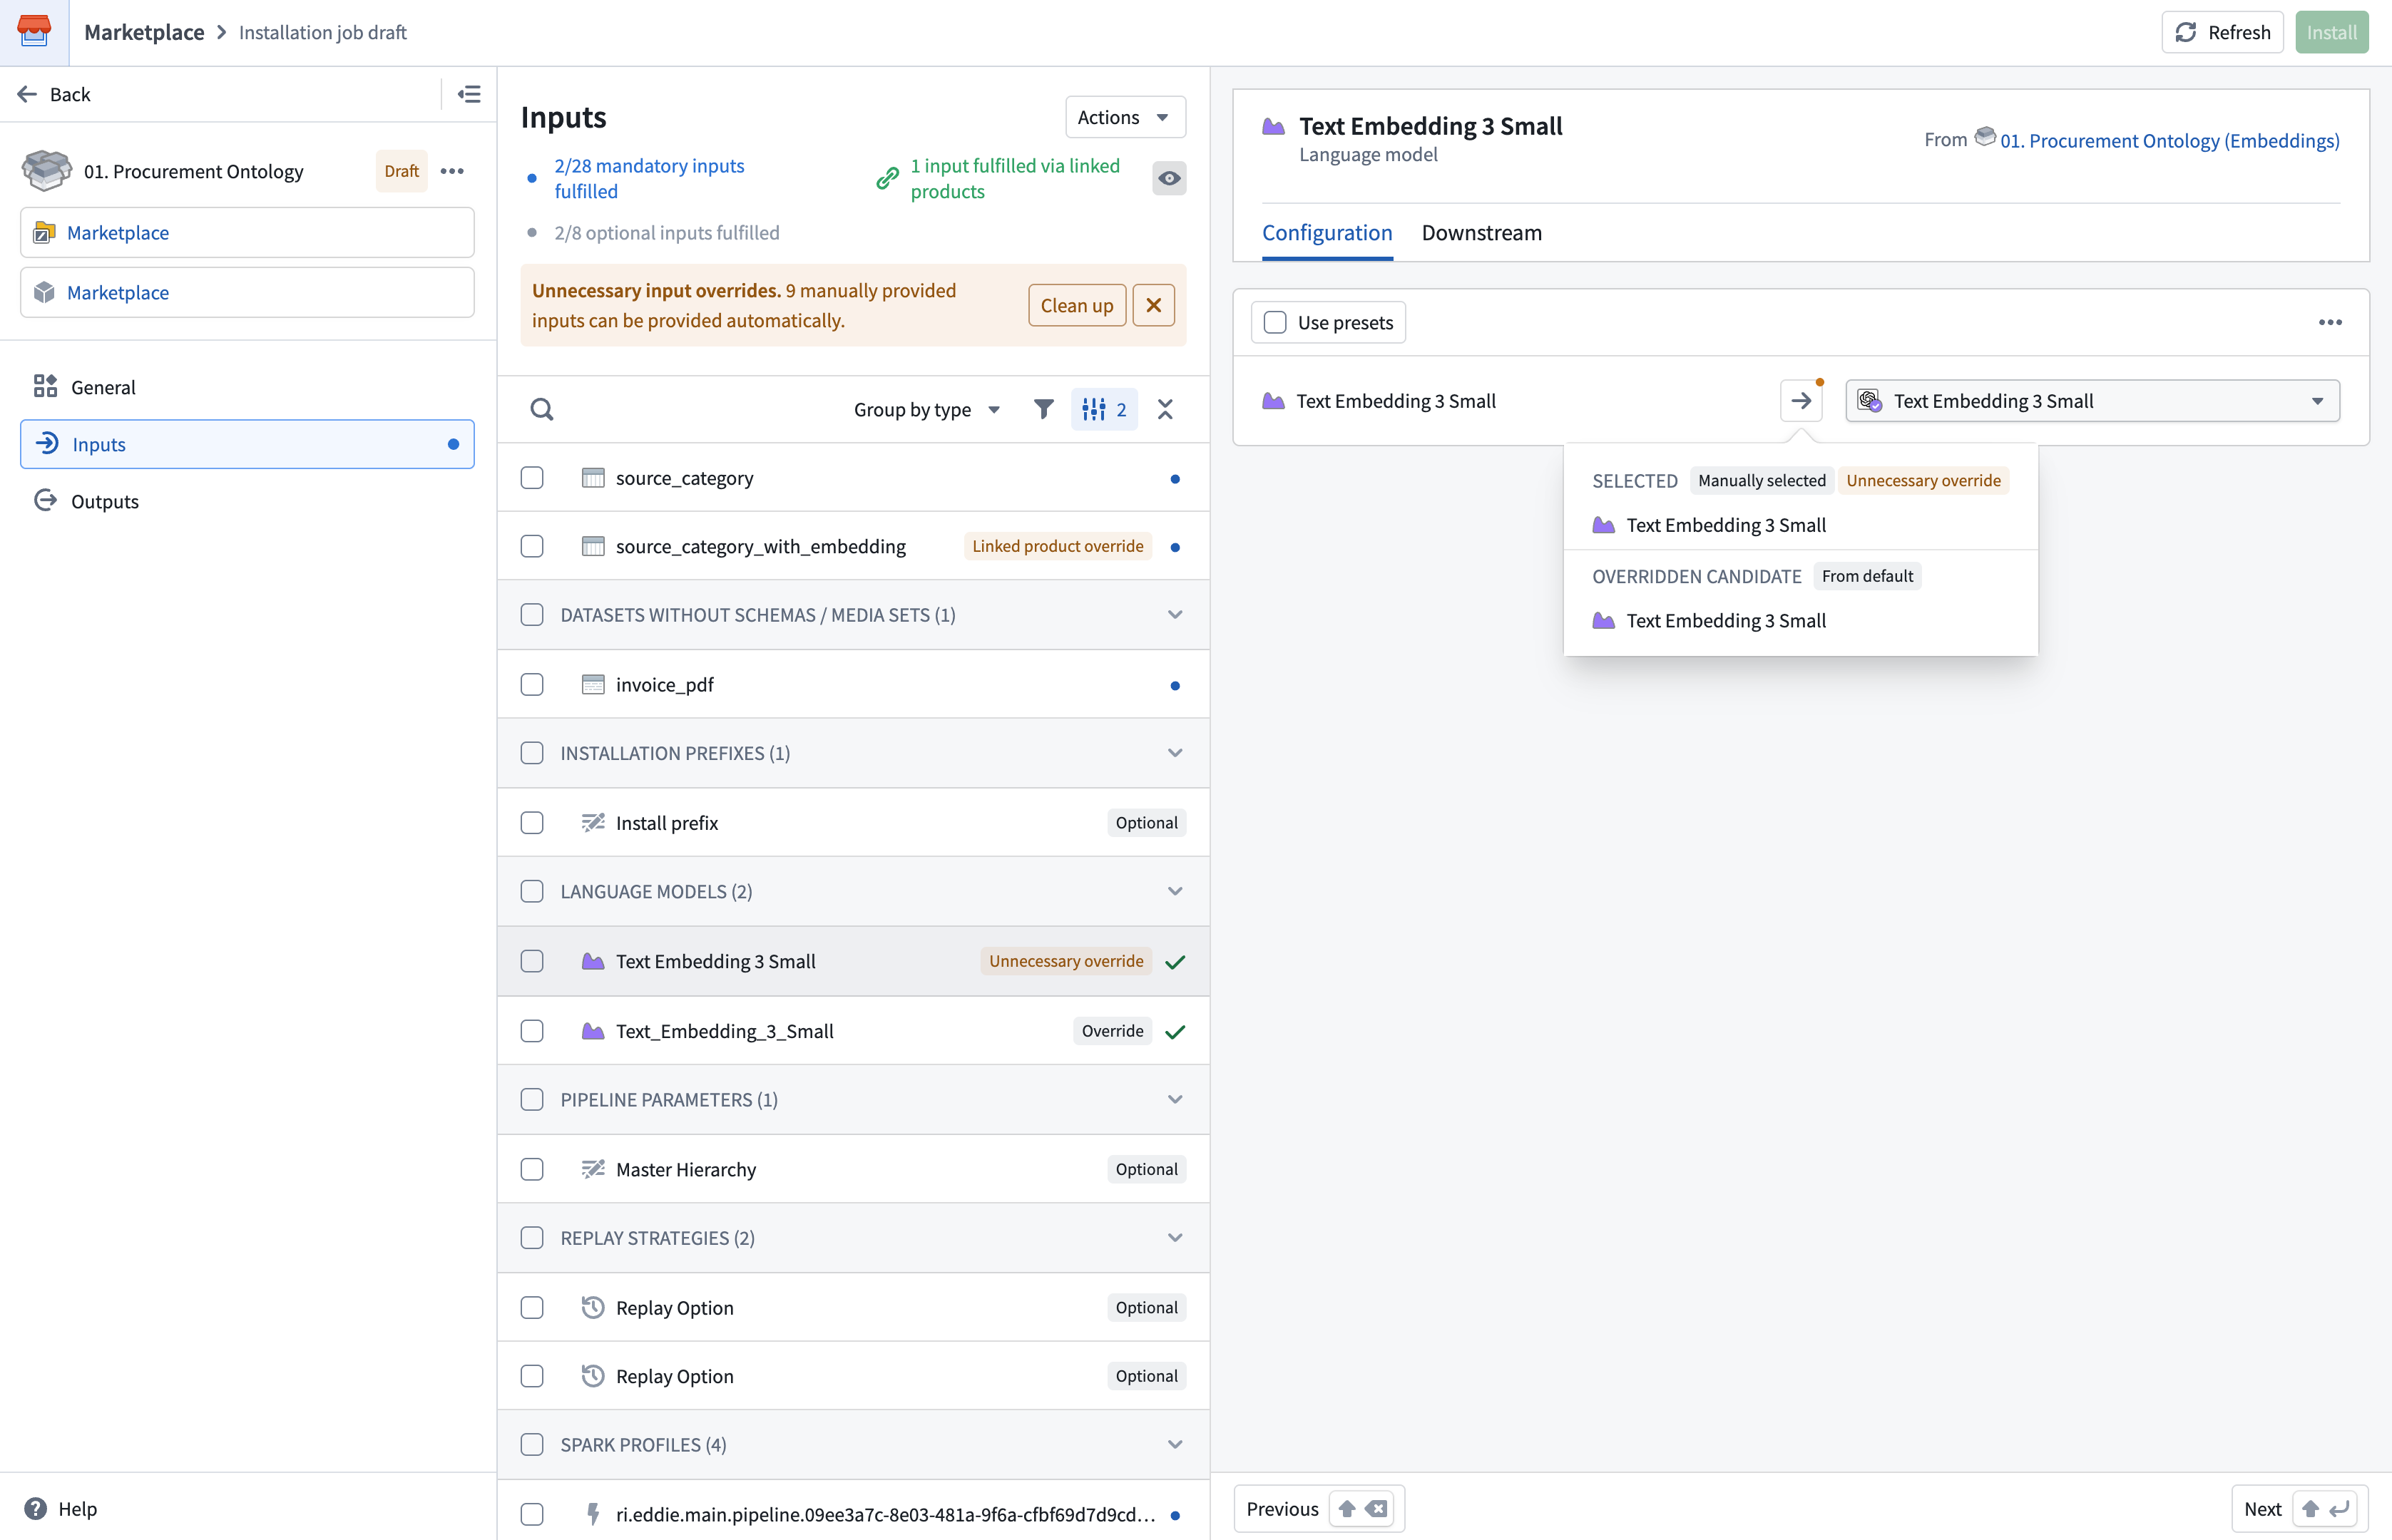Click the Clean up button
Screen dimensions: 2392x1540
(x=1077, y=305)
